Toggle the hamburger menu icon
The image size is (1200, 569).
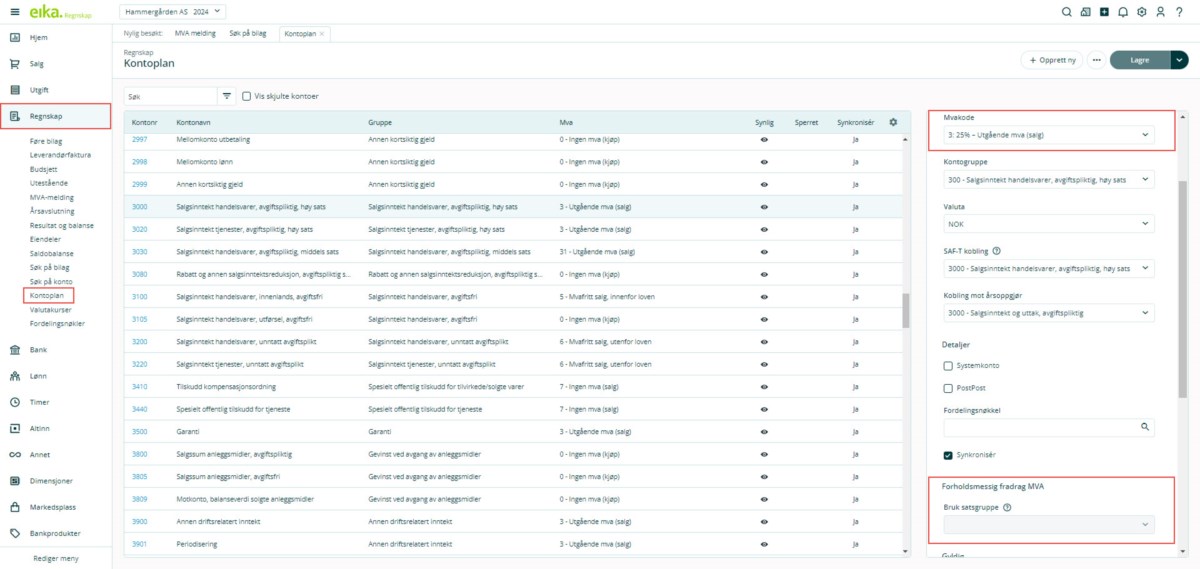14,12
